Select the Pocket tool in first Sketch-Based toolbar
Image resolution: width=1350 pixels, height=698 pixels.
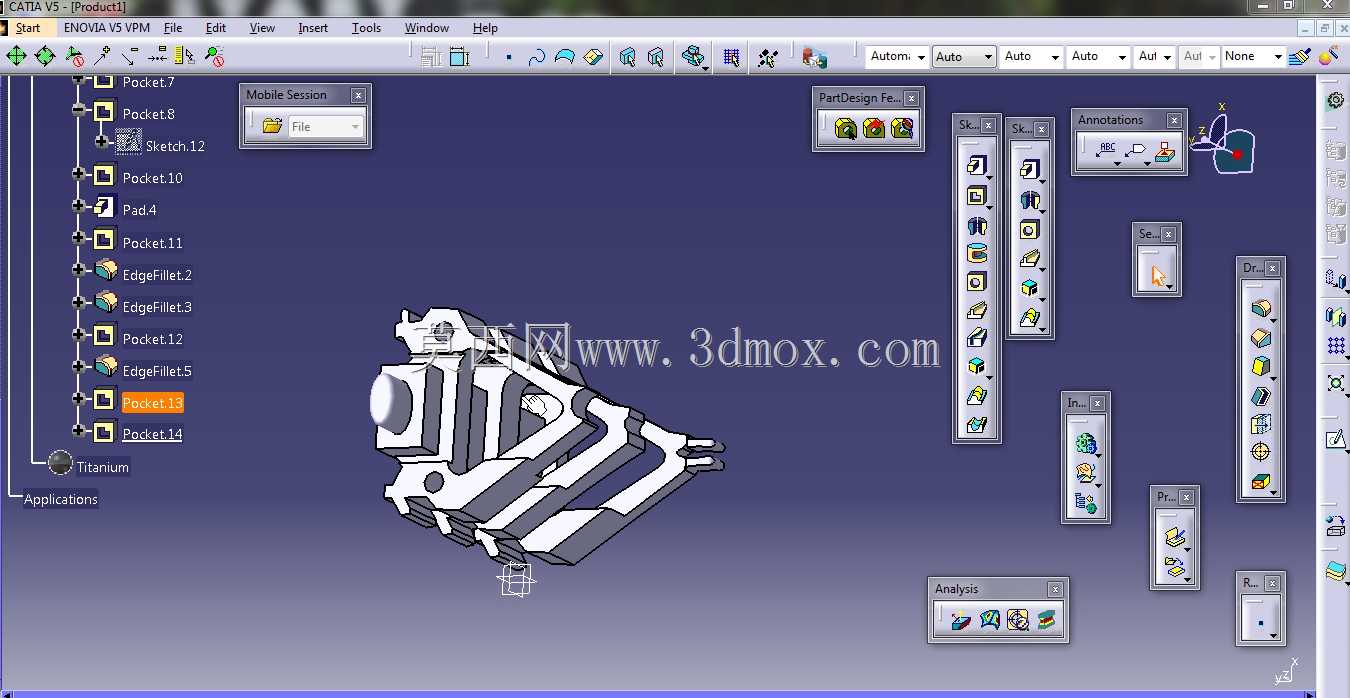tap(977, 196)
